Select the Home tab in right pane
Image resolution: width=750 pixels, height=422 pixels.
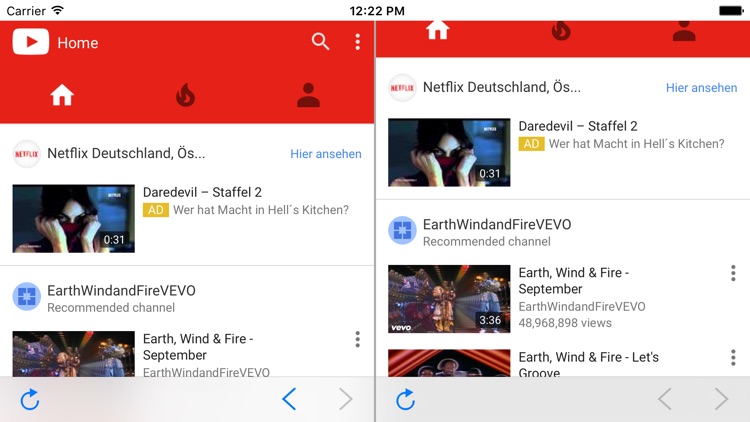coord(438,30)
